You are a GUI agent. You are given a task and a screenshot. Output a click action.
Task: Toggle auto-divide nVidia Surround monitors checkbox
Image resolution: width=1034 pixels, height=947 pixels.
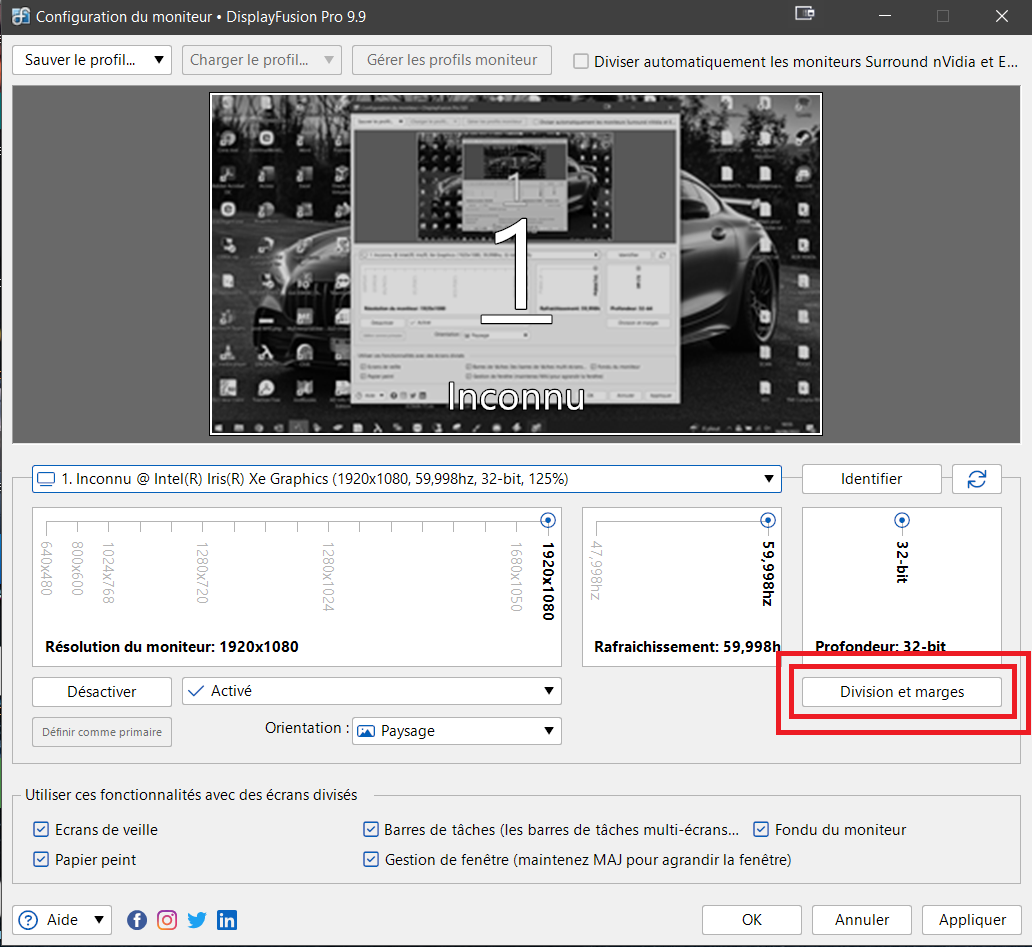click(581, 61)
